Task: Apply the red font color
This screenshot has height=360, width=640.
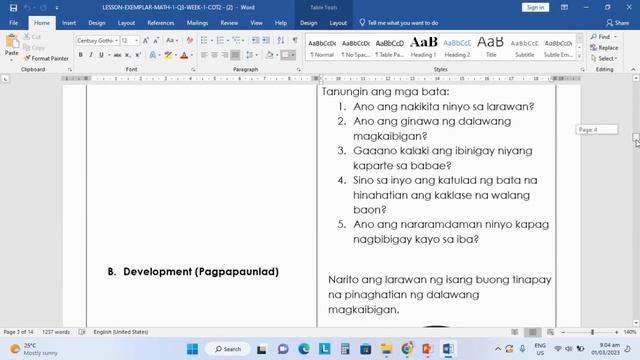Action: pyautogui.click(x=184, y=55)
